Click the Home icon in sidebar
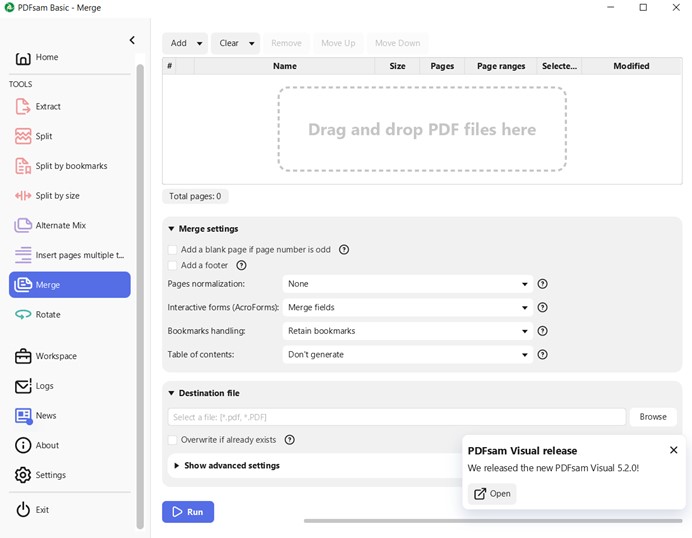This screenshot has height=538, width=692. pos(23,58)
